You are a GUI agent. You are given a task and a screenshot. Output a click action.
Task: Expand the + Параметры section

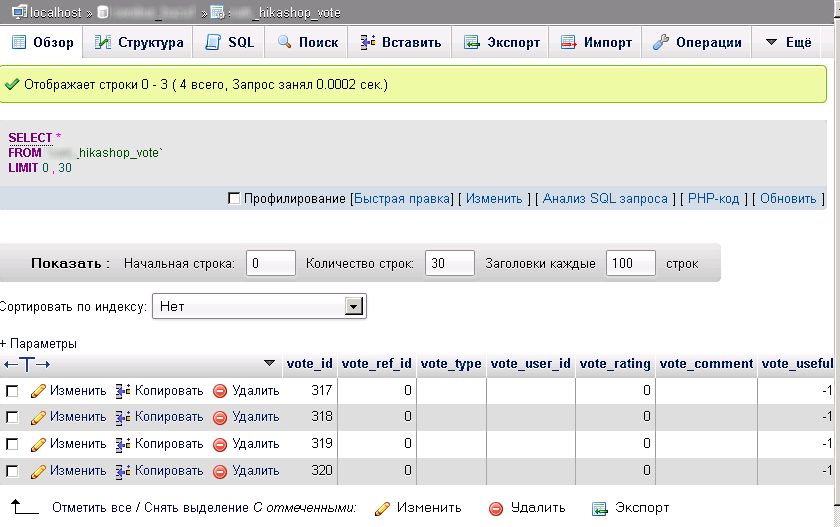tap(38, 343)
